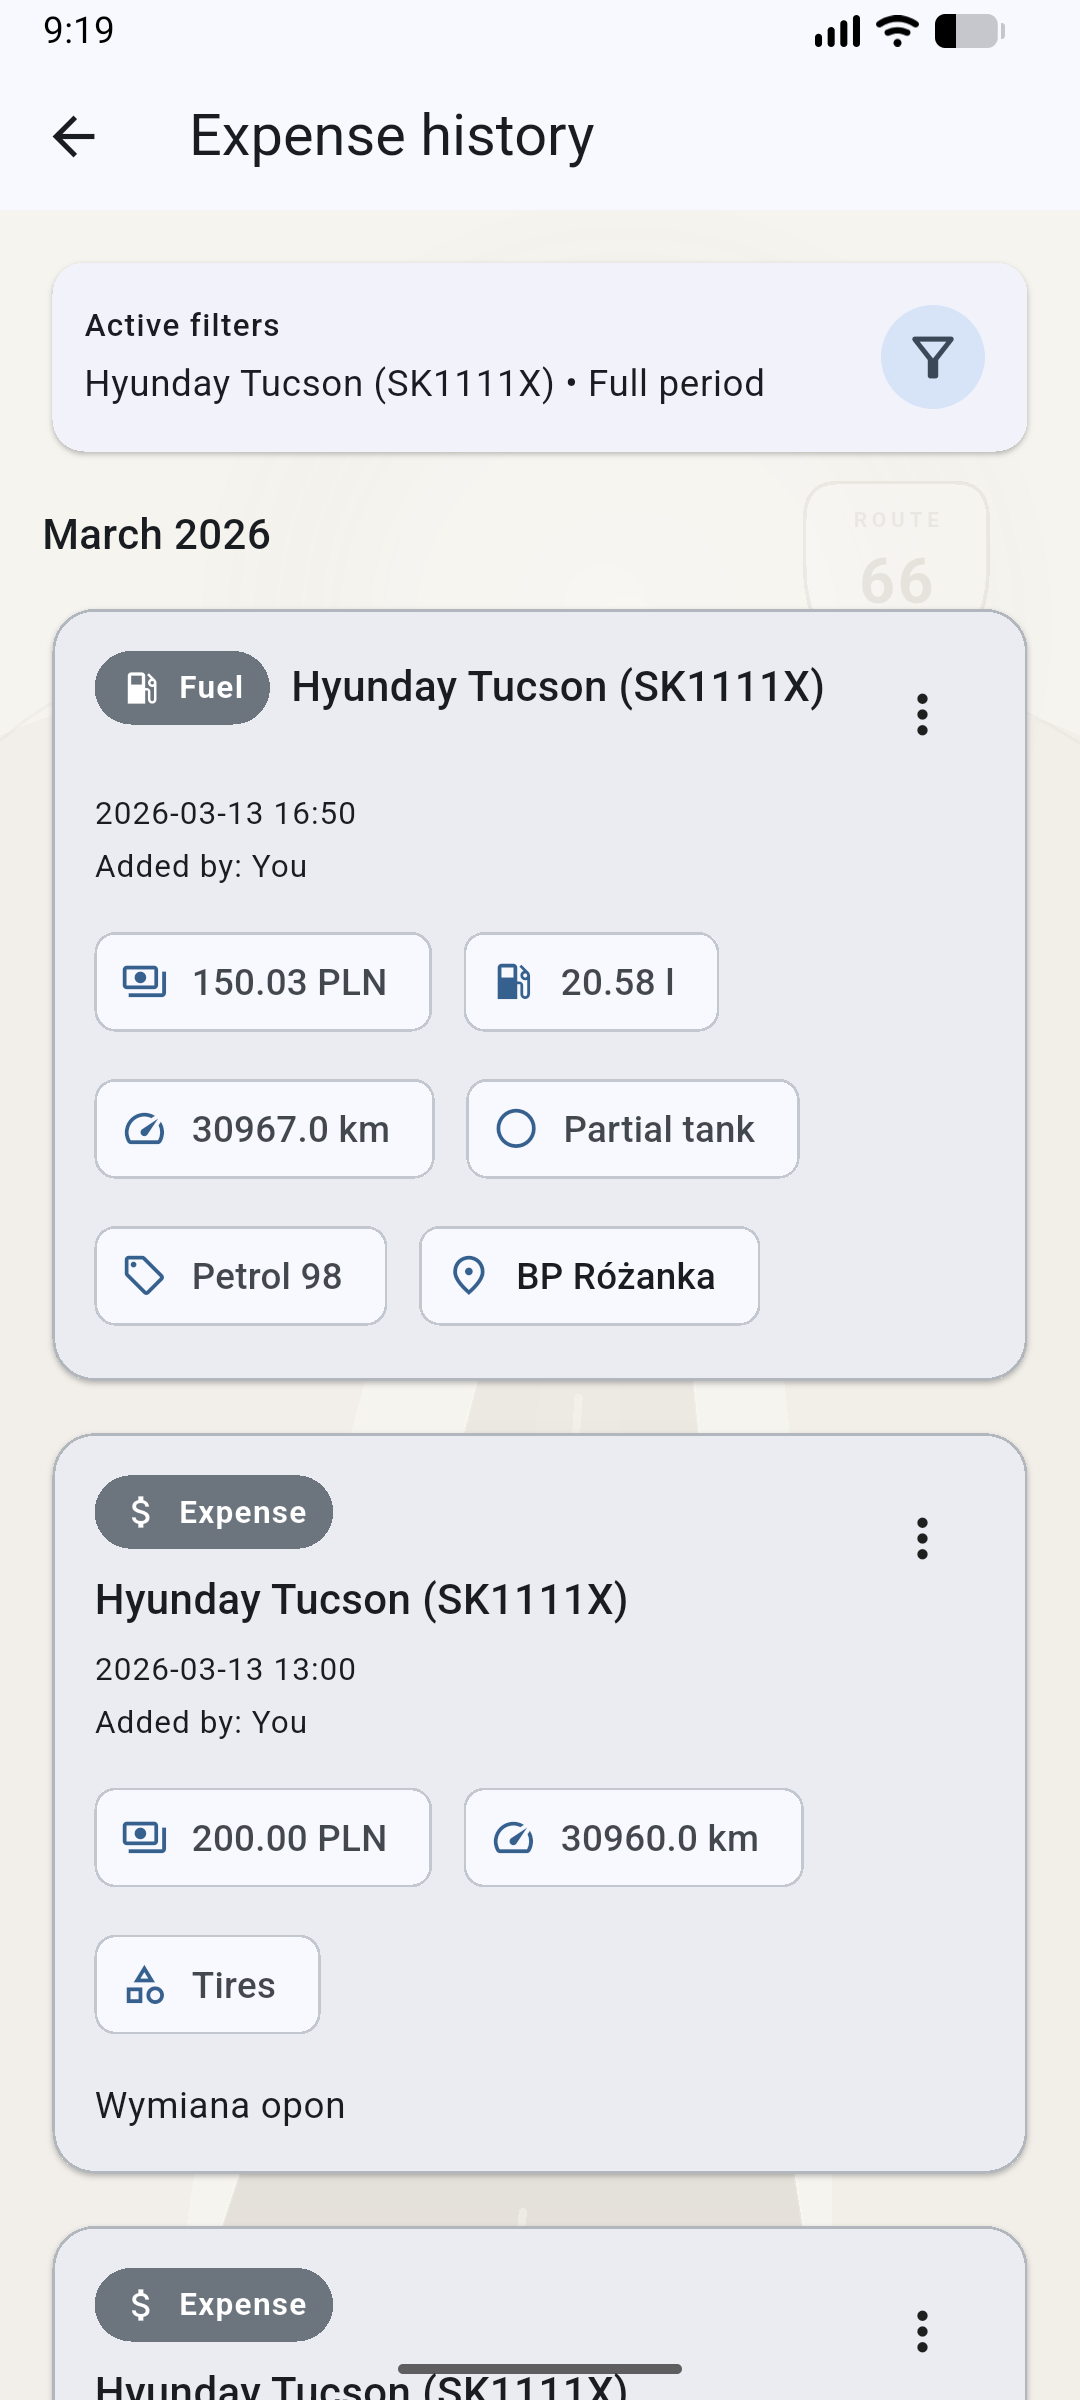Viewport: 1080px width, 2400px height.
Task: Tap the Partial tank indicator
Action: pyautogui.click(x=632, y=1129)
